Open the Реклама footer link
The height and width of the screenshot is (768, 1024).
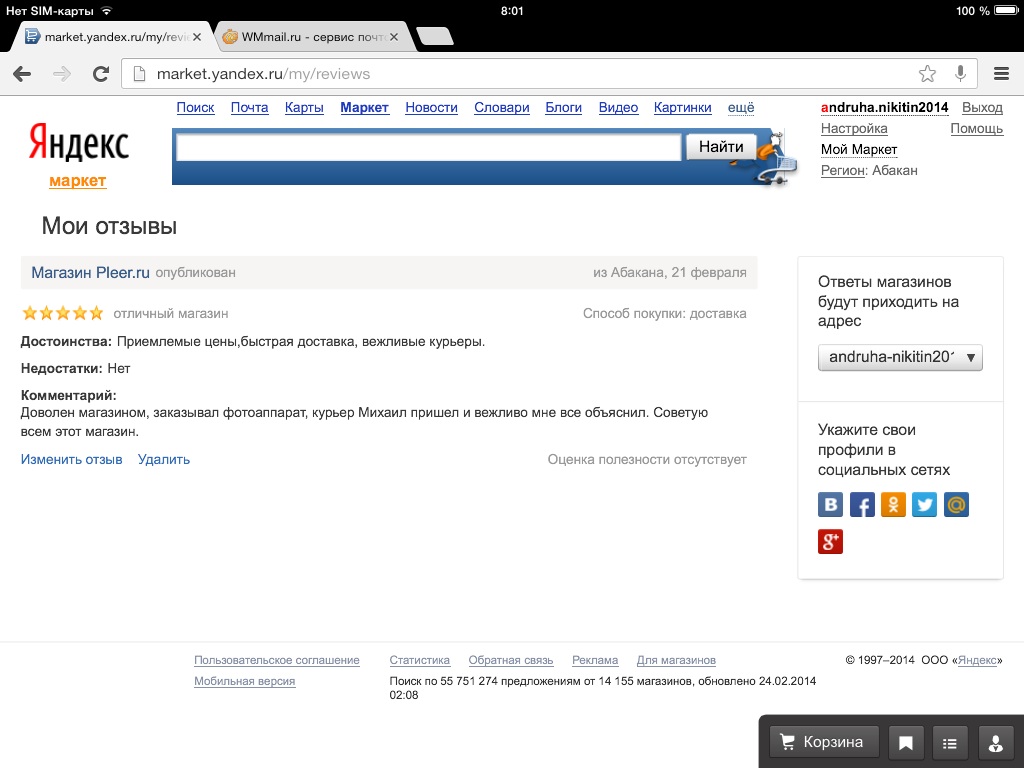595,660
